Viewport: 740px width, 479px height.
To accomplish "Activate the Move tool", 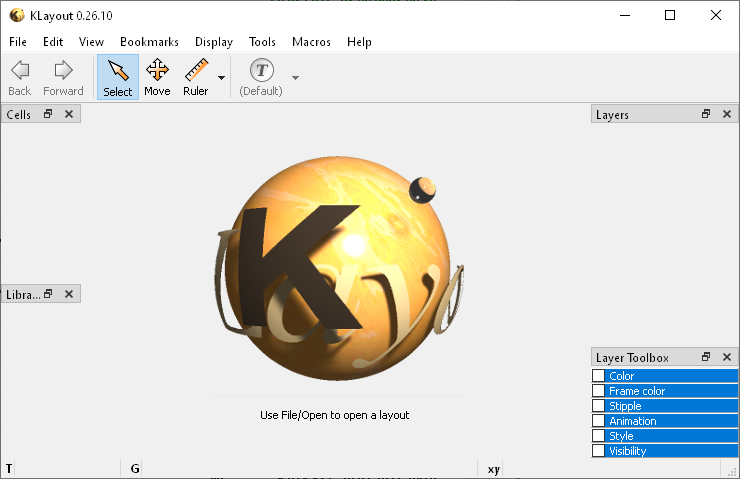I will [x=157, y=77].
